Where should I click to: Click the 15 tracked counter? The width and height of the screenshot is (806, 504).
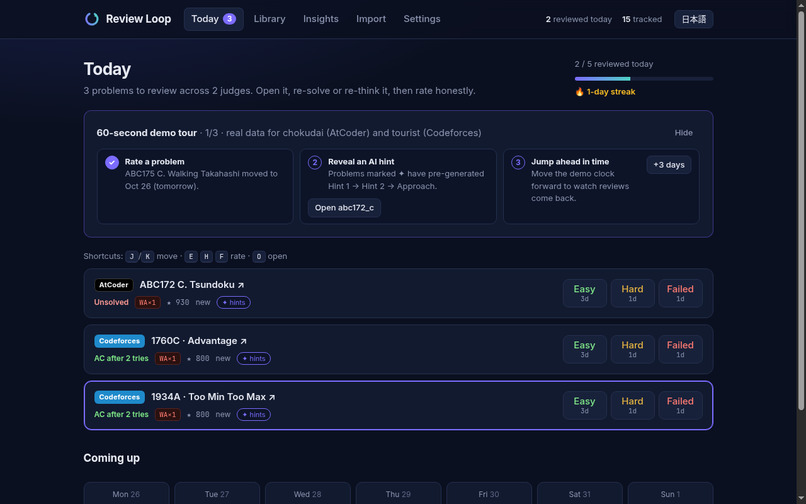pyautogui.click(x=642, y=20)
